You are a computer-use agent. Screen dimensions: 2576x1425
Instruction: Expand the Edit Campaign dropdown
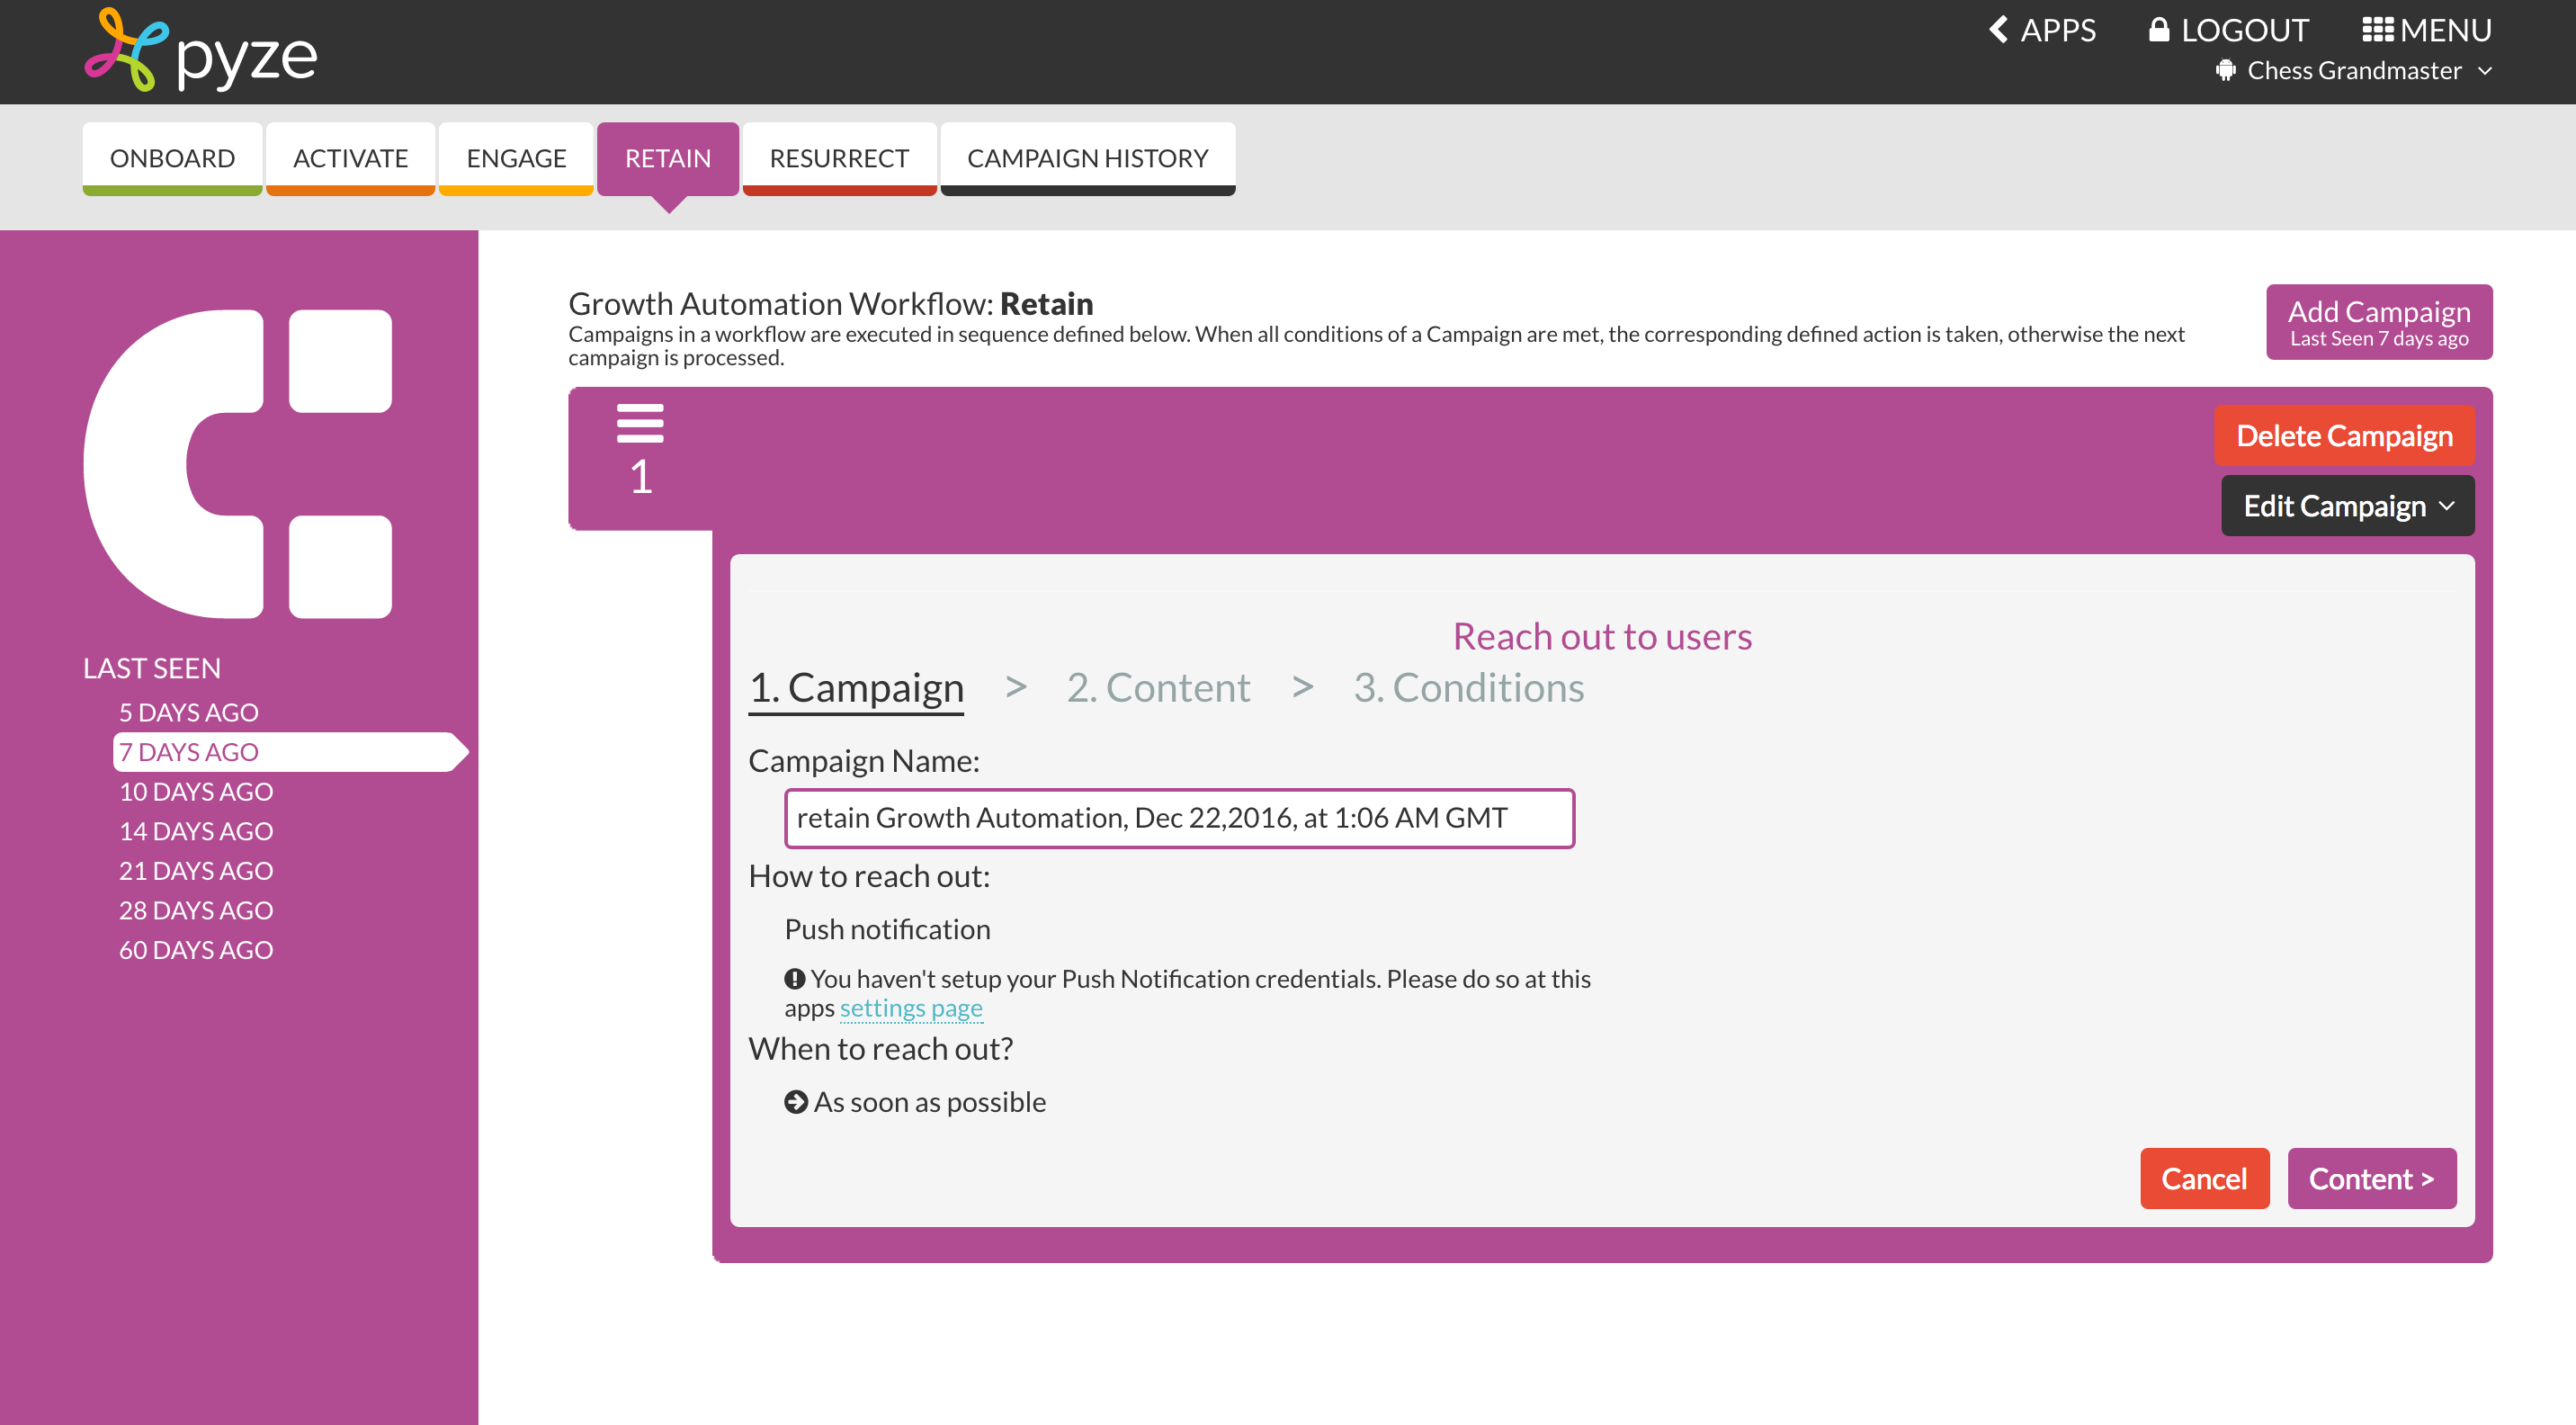pyautogui.click(x=2347, y=506)
